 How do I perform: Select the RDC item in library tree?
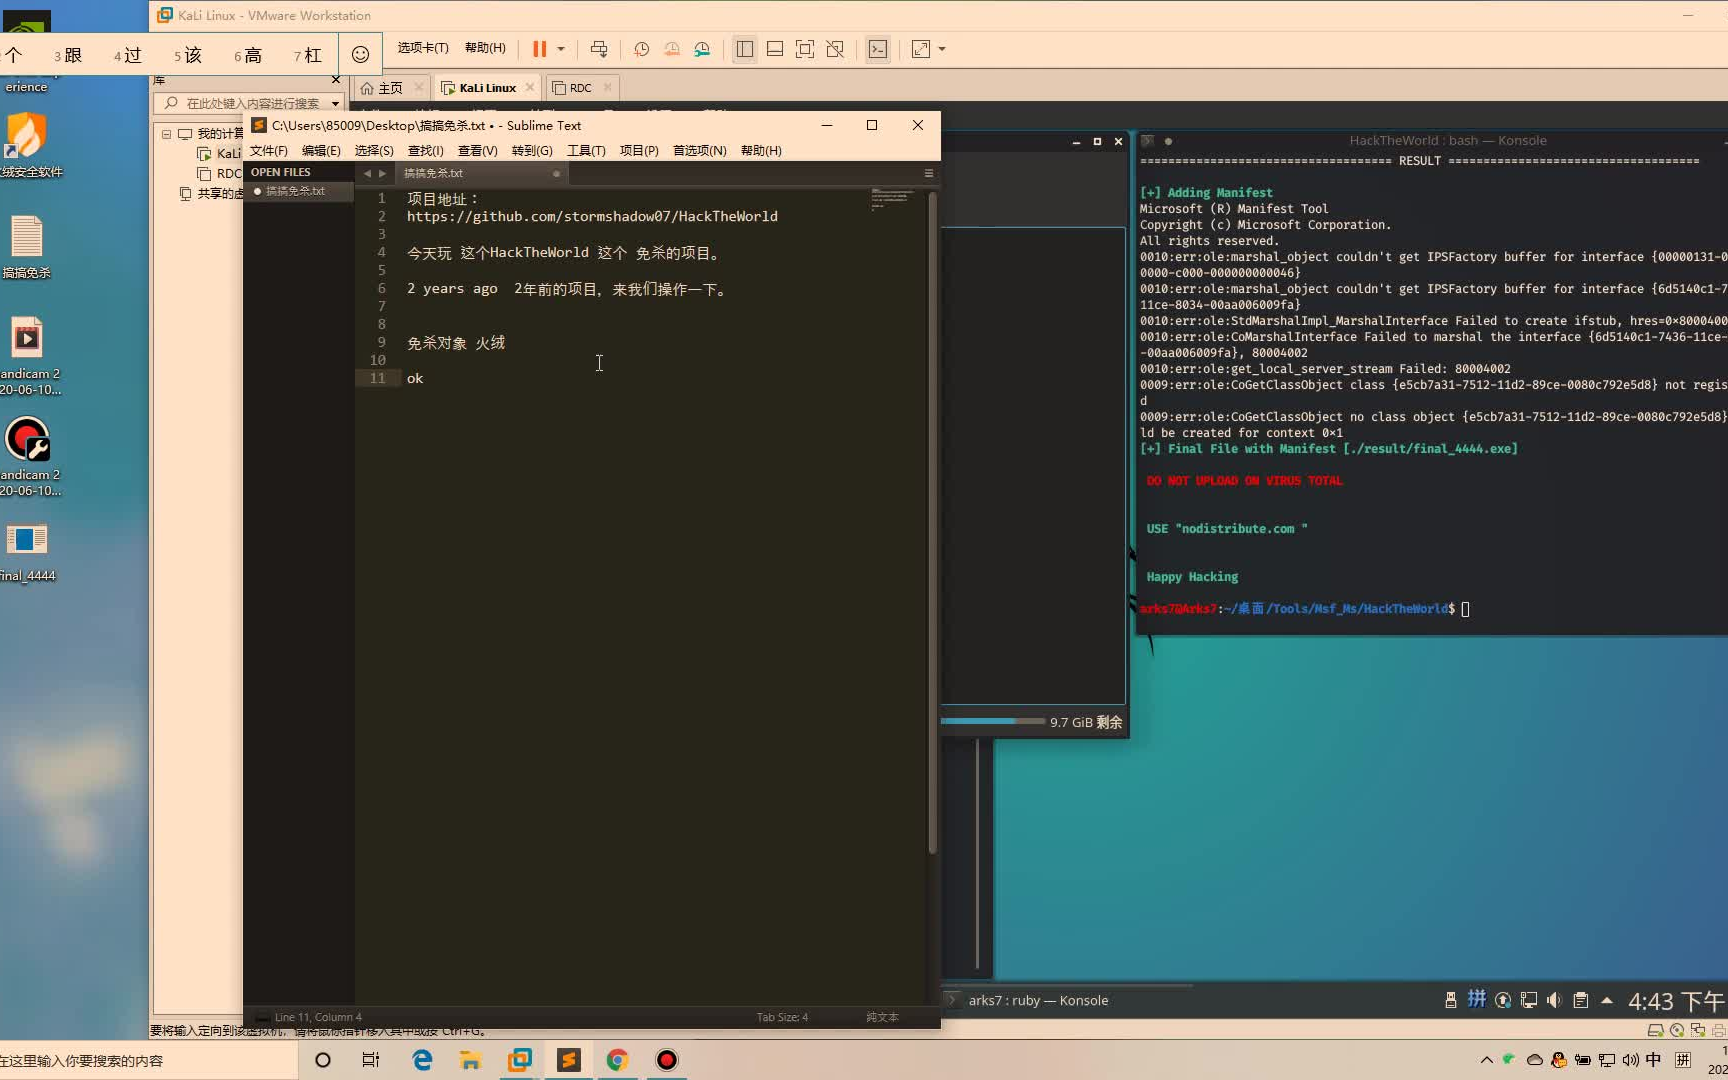[x=221, y=174]
